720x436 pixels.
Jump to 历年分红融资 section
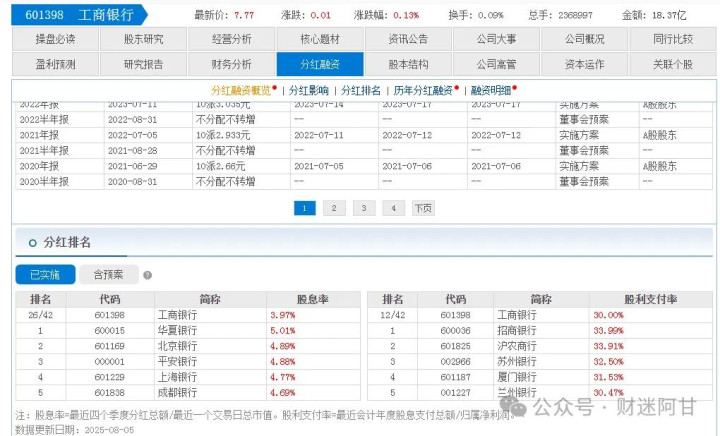(423, 90)
